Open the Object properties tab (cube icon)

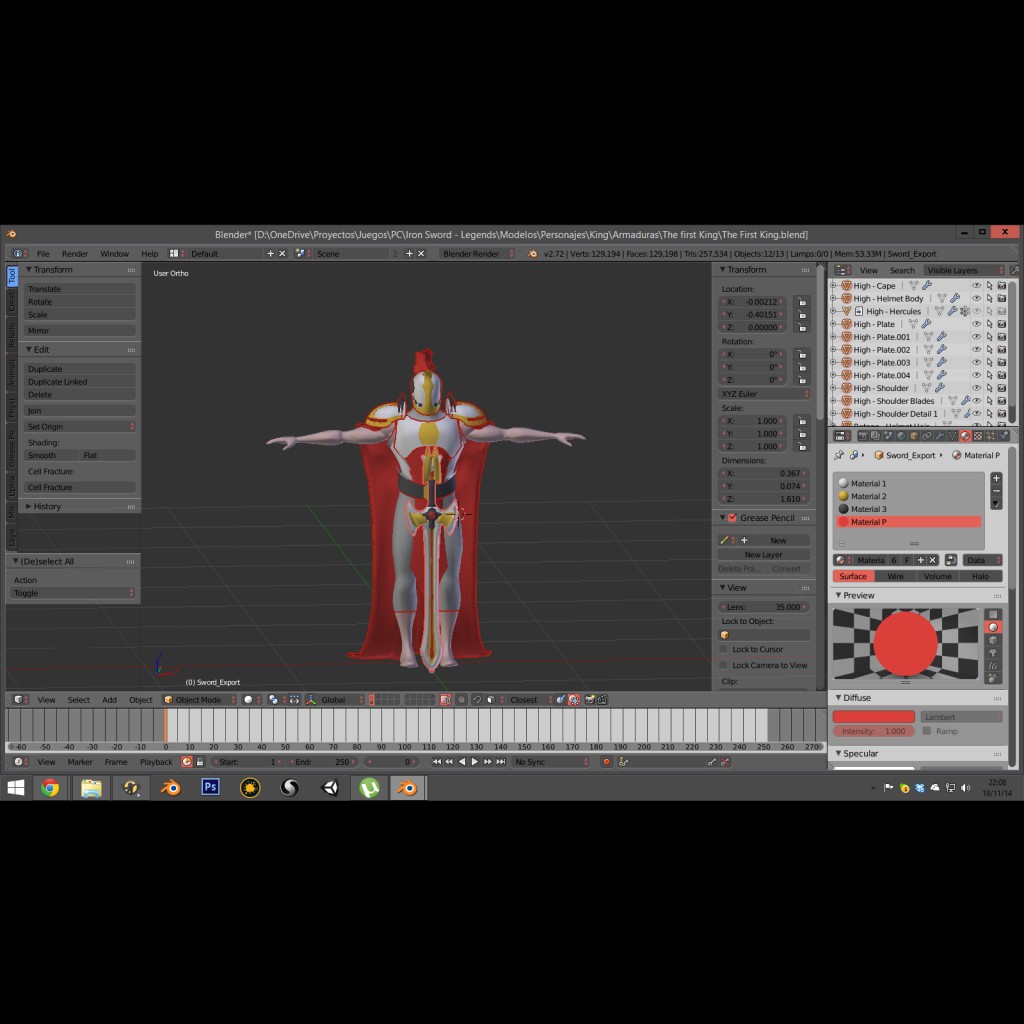pyautogui.click(x=914, y=437)
